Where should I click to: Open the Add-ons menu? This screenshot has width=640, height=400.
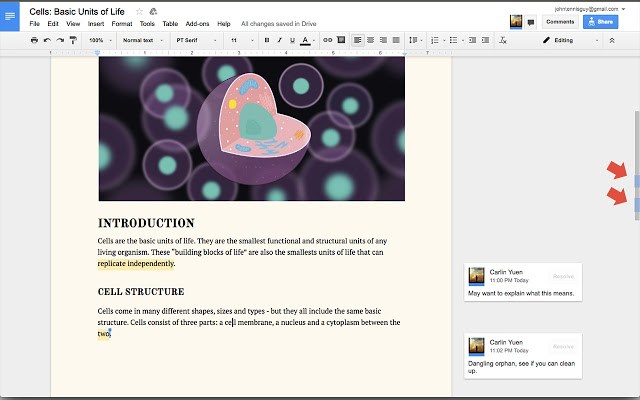click(197, 23)
